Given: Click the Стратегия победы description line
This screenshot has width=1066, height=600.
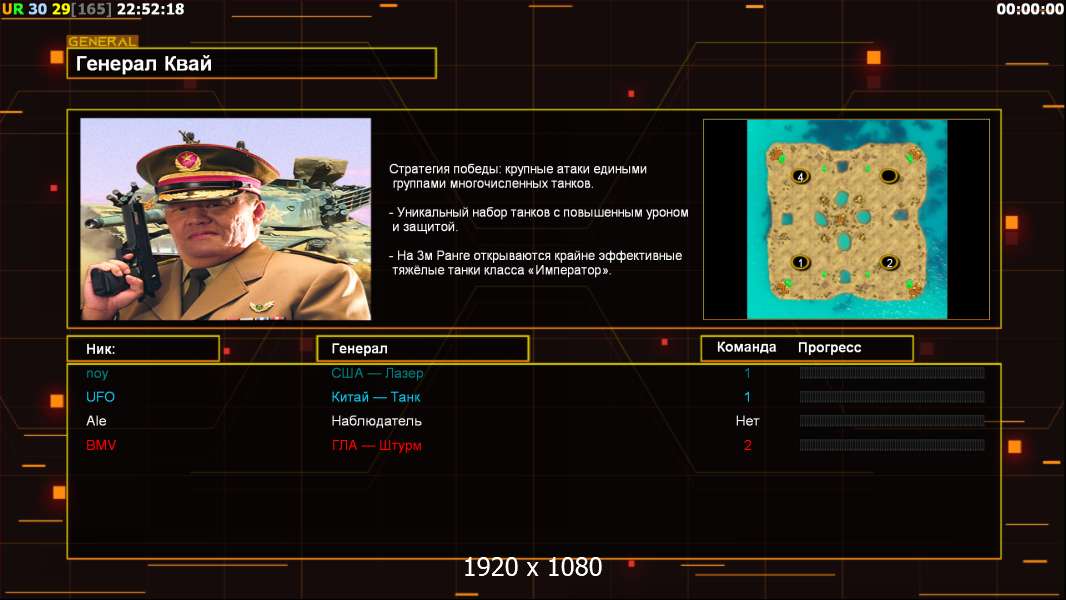Looking at the screenshot, I should [518, 176].
